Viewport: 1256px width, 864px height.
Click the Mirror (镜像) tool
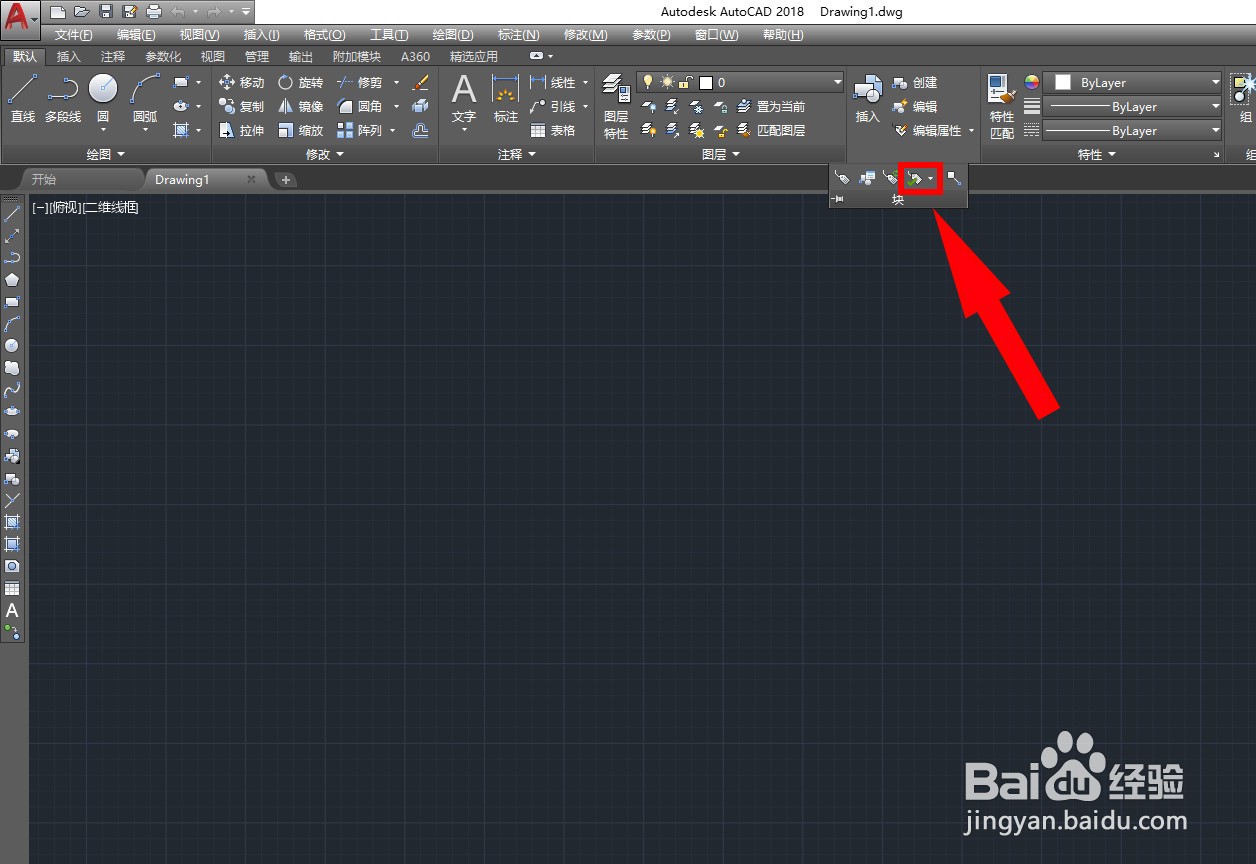tap(301, 107)
